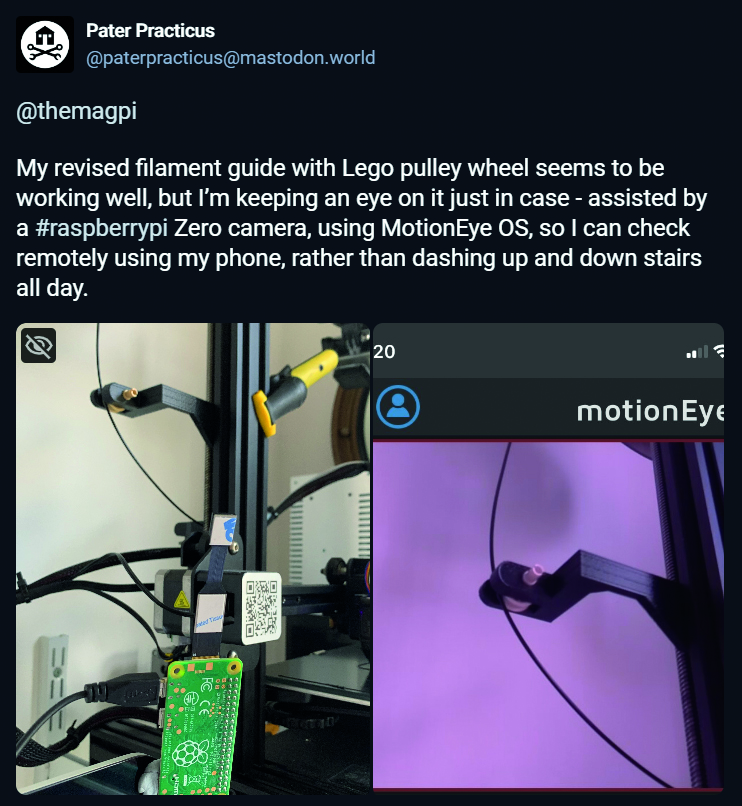The image size is (742, 806).
Task: Click the purple camera feed view
Action: 548,614
